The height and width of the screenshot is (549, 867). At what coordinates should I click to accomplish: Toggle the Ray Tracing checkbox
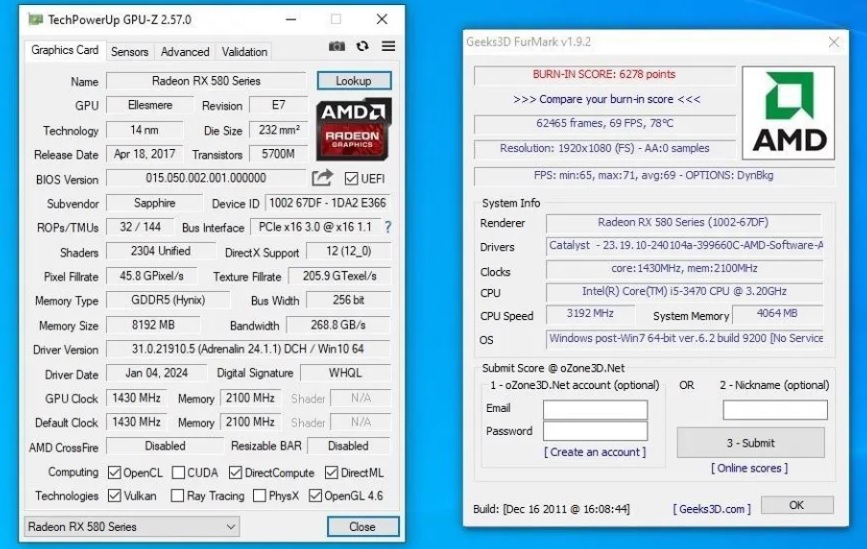[177, 495]
